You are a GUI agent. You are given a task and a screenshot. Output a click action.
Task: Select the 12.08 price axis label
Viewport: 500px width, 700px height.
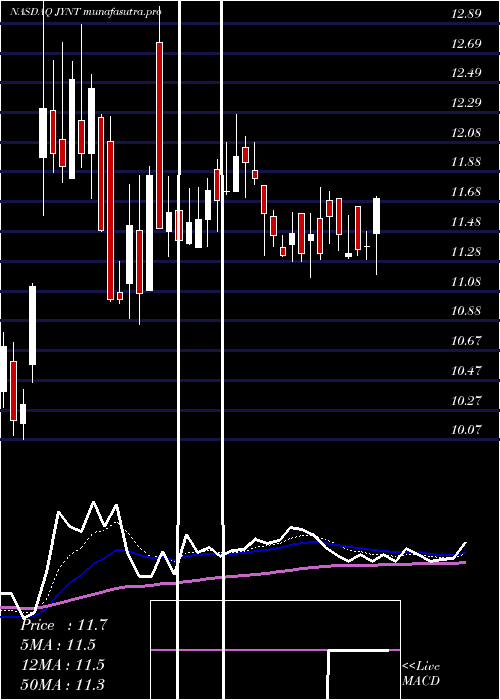466,133
